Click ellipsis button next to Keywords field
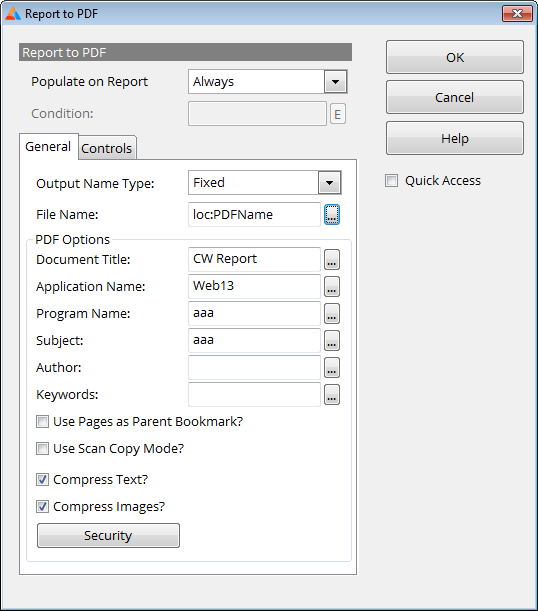This screenshot has width=538, height=611. (x=332, y=395)
